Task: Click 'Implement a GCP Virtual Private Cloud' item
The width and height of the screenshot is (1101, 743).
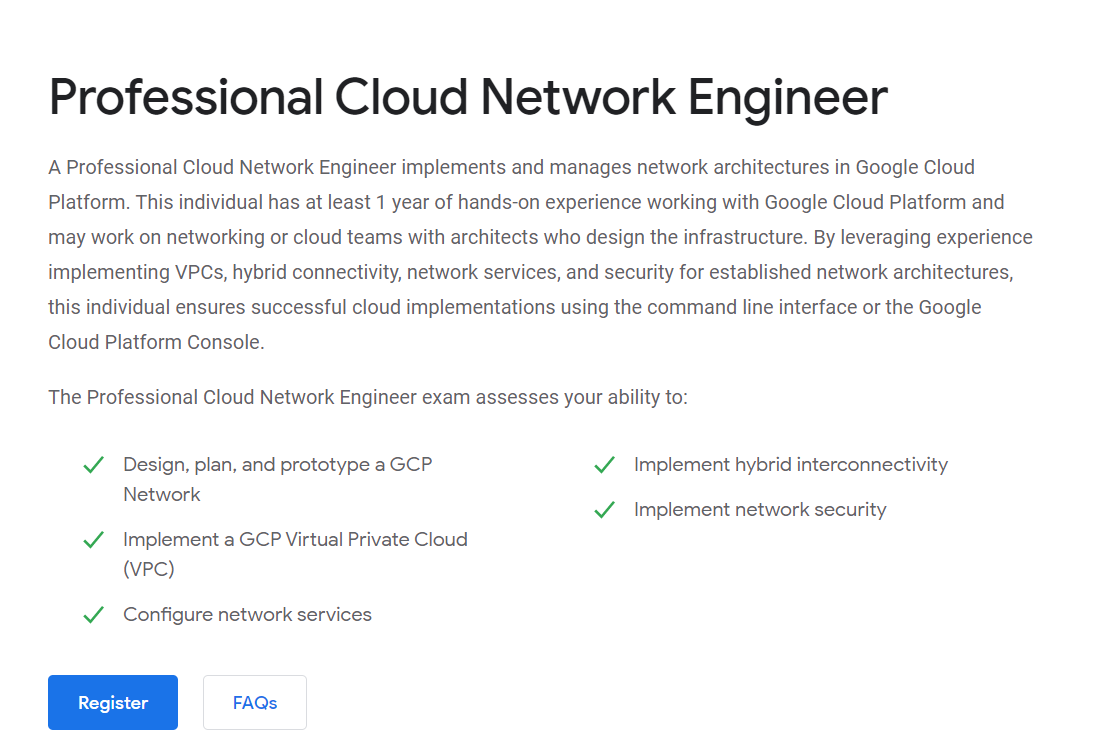Action: 295,539
